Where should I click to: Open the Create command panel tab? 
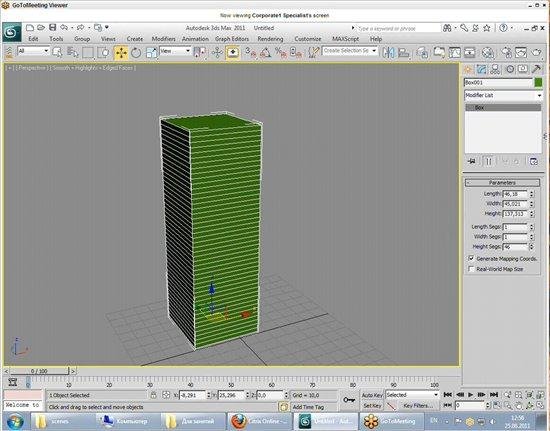pyautogui.click(x=468, y=69)
